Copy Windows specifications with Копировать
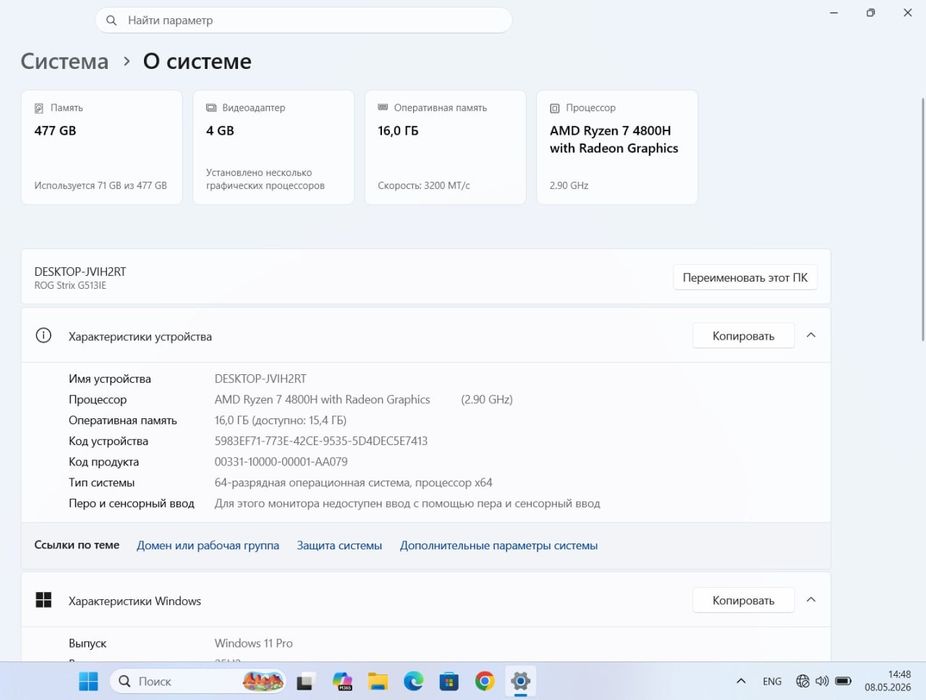The image size is (926, 700). coord(743,600)
